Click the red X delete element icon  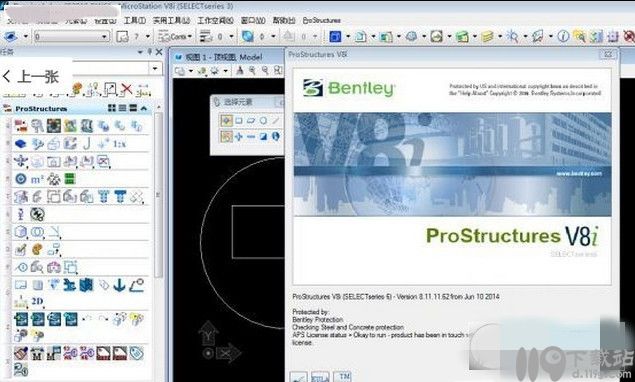127,88
